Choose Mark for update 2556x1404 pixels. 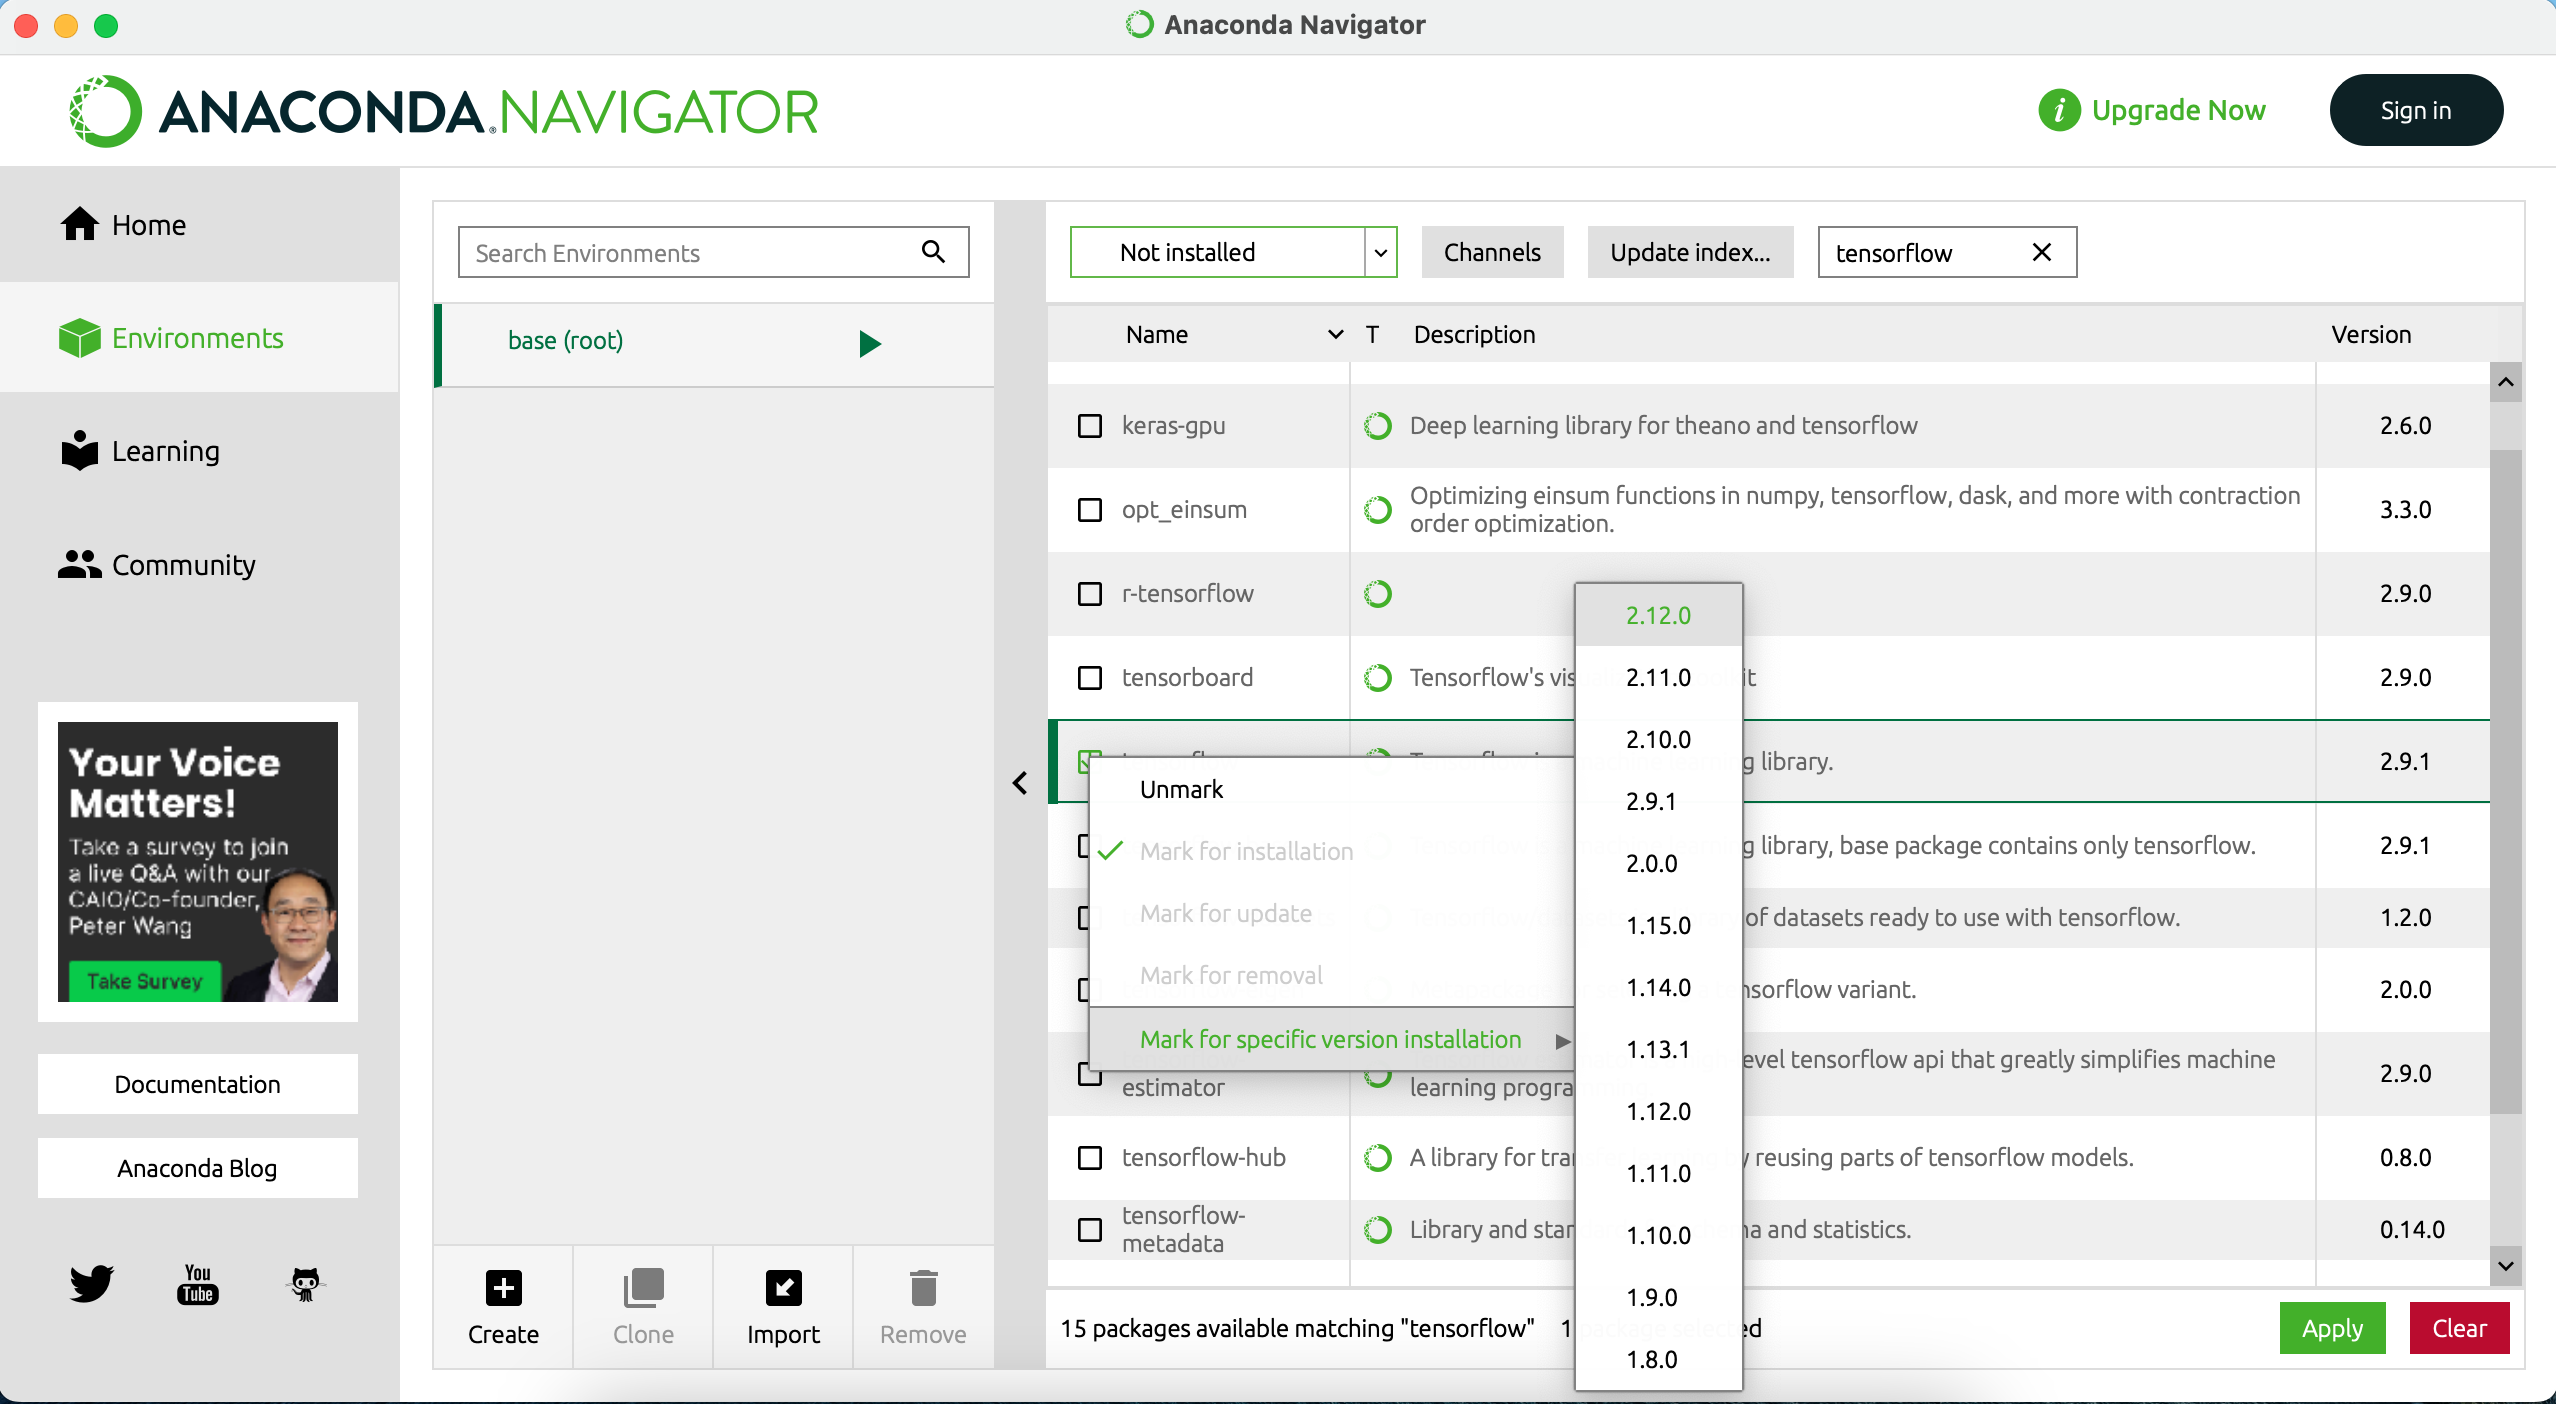1331,913
